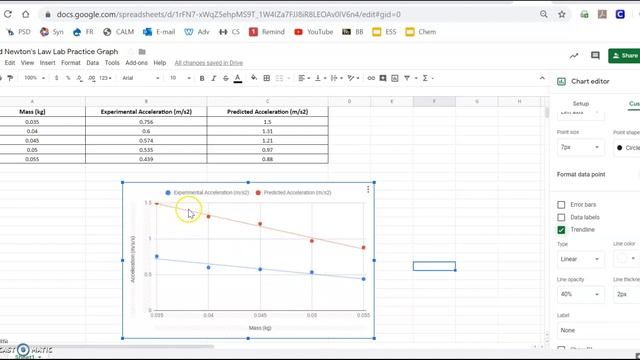Toggle italic formatting
The height and width of the screenshot is (360, 640).
tap(213, 78)
